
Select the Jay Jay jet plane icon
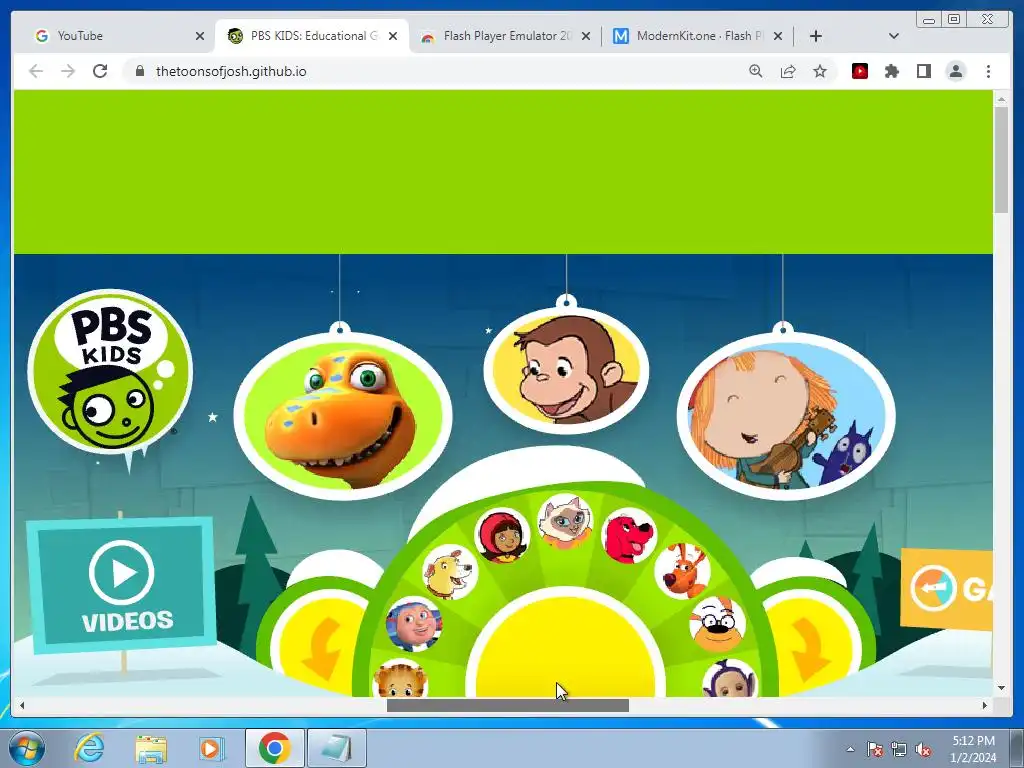(413, 624)
